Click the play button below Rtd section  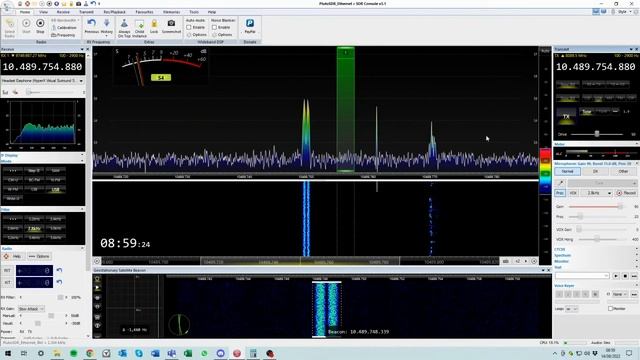tap(616, 276)
